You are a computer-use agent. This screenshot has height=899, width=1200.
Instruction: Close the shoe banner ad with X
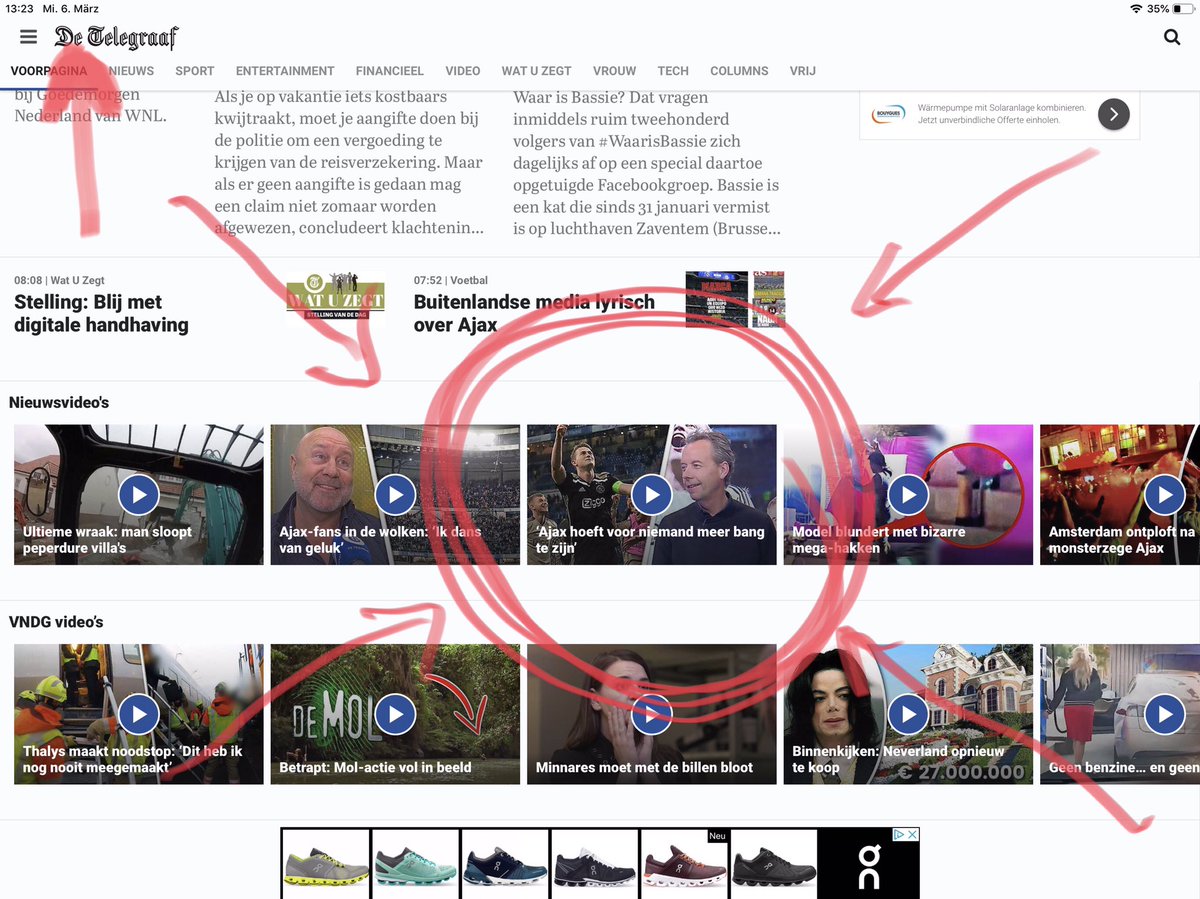coord(912,834)
